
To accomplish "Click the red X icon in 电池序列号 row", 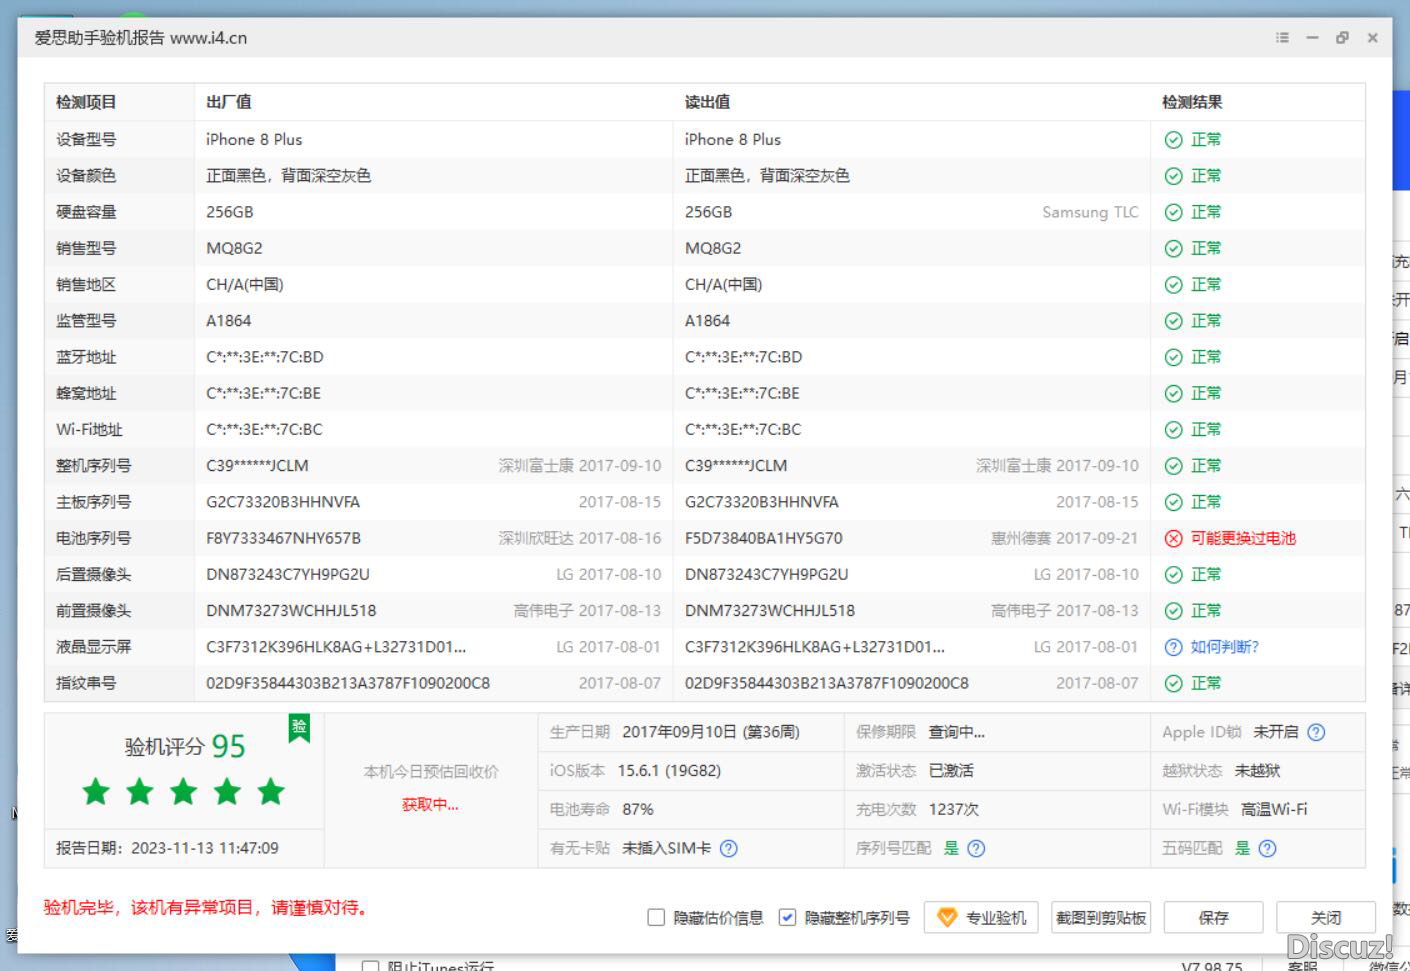I will point(1174,538).
